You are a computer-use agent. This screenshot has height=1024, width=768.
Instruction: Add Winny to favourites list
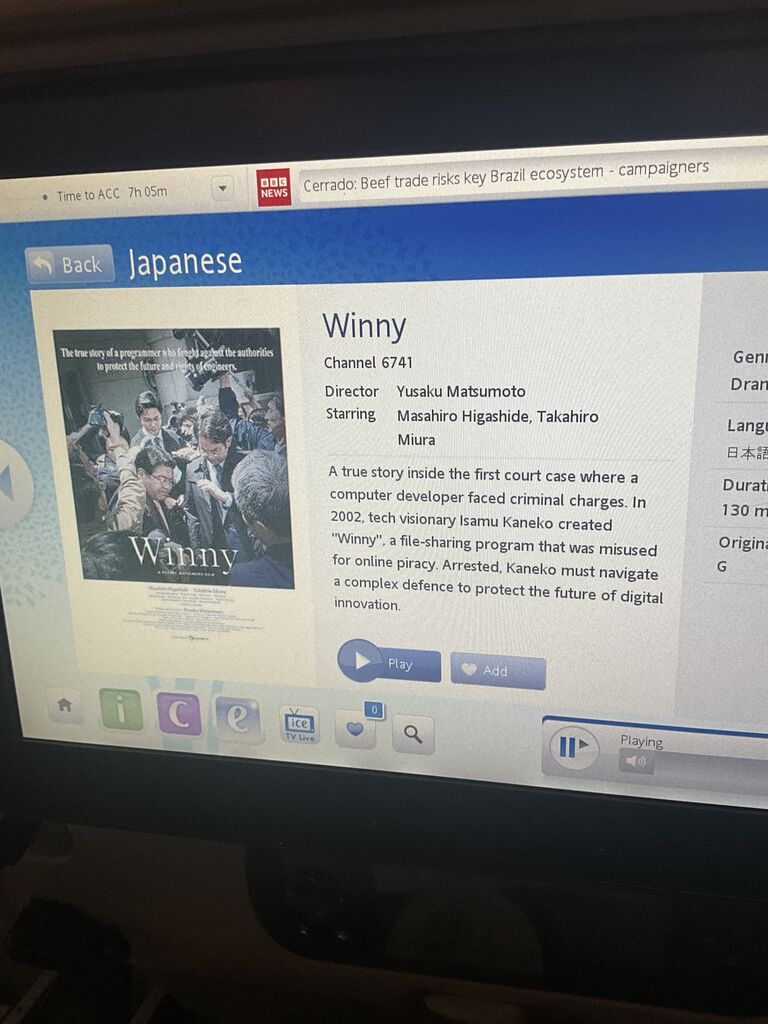tap(498, 671)
